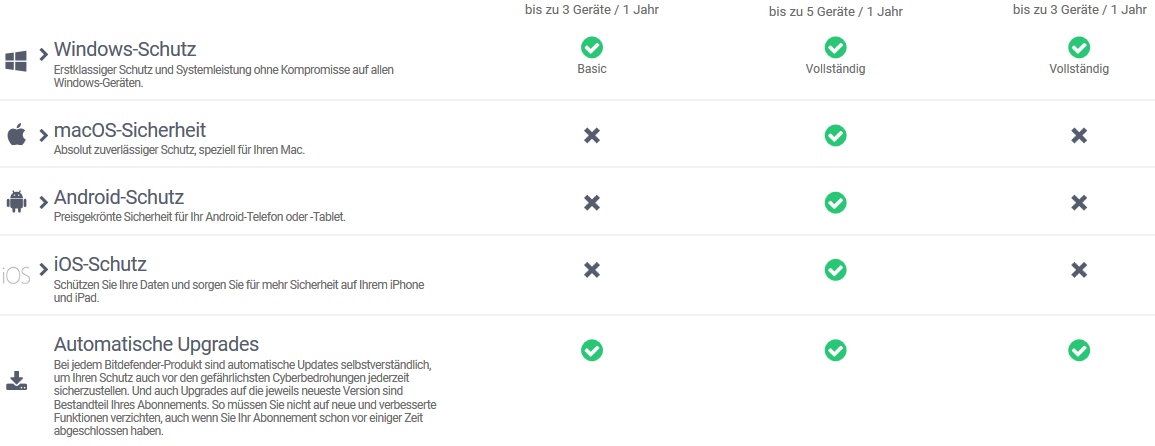This screenshot has height=446, width=1155.
Task: Click the last-column X mark for iOS-Schutz
Action: point(1079,270)
